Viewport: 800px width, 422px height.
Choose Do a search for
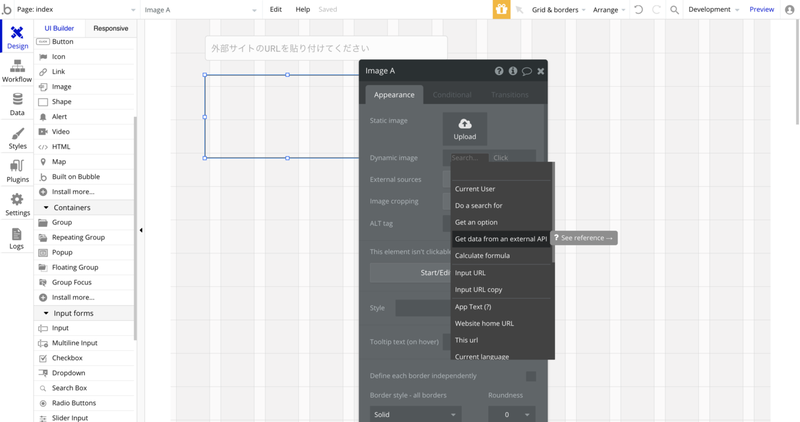click(501, 206)
